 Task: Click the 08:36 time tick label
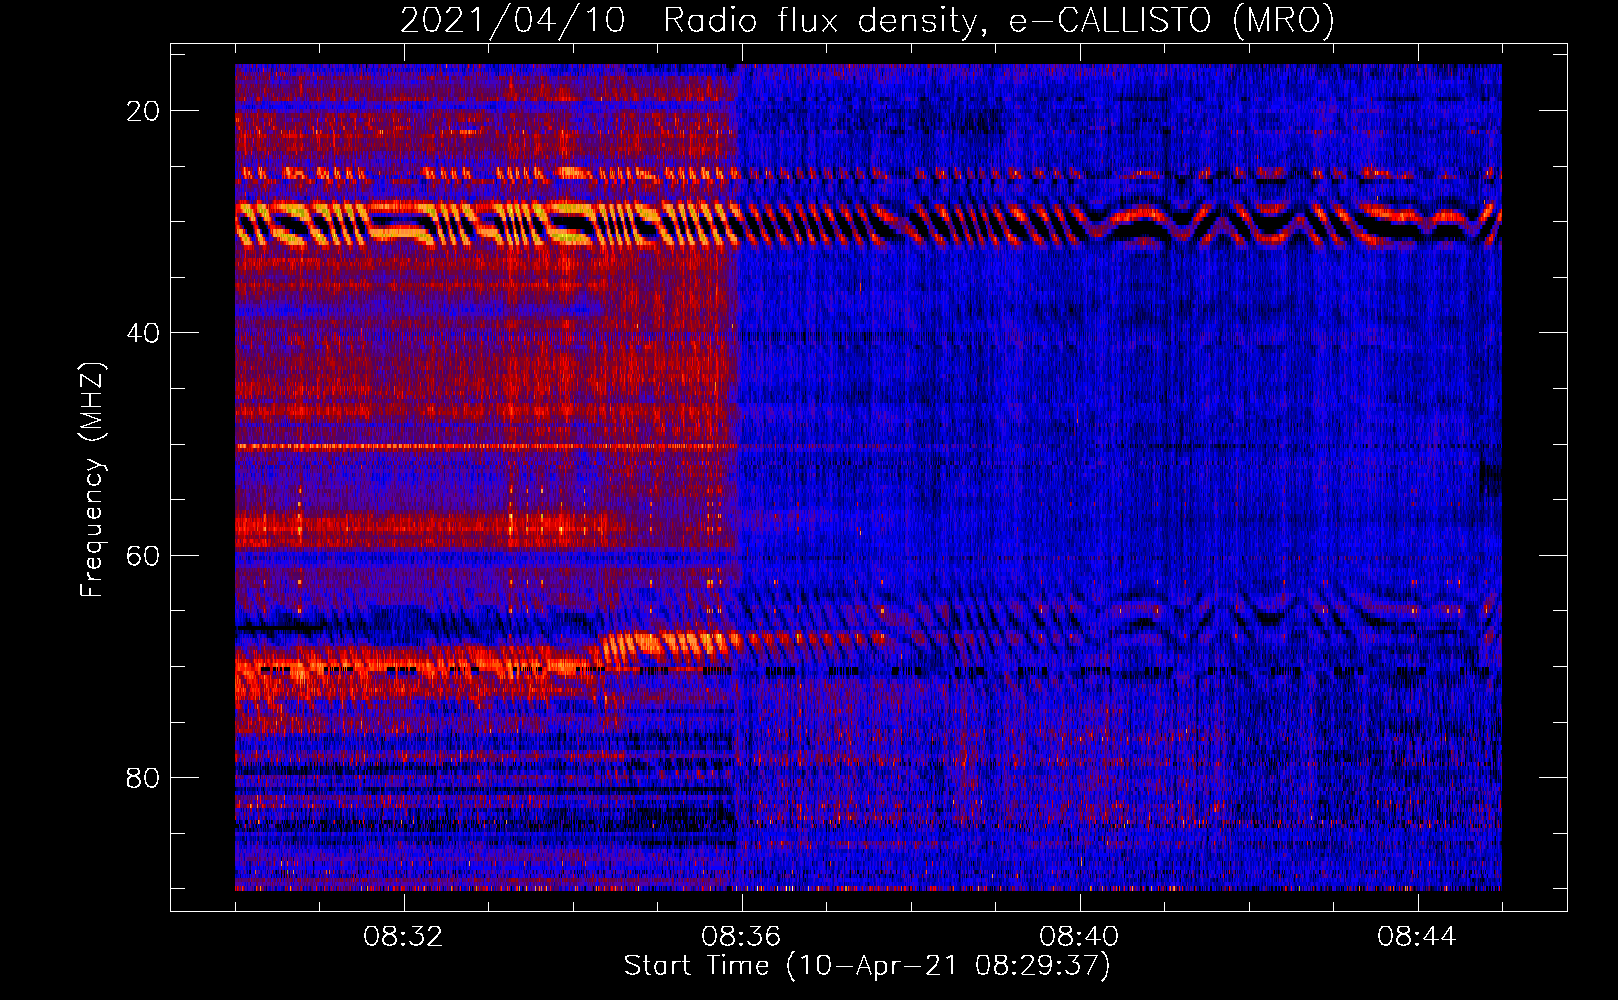[741, 937]
